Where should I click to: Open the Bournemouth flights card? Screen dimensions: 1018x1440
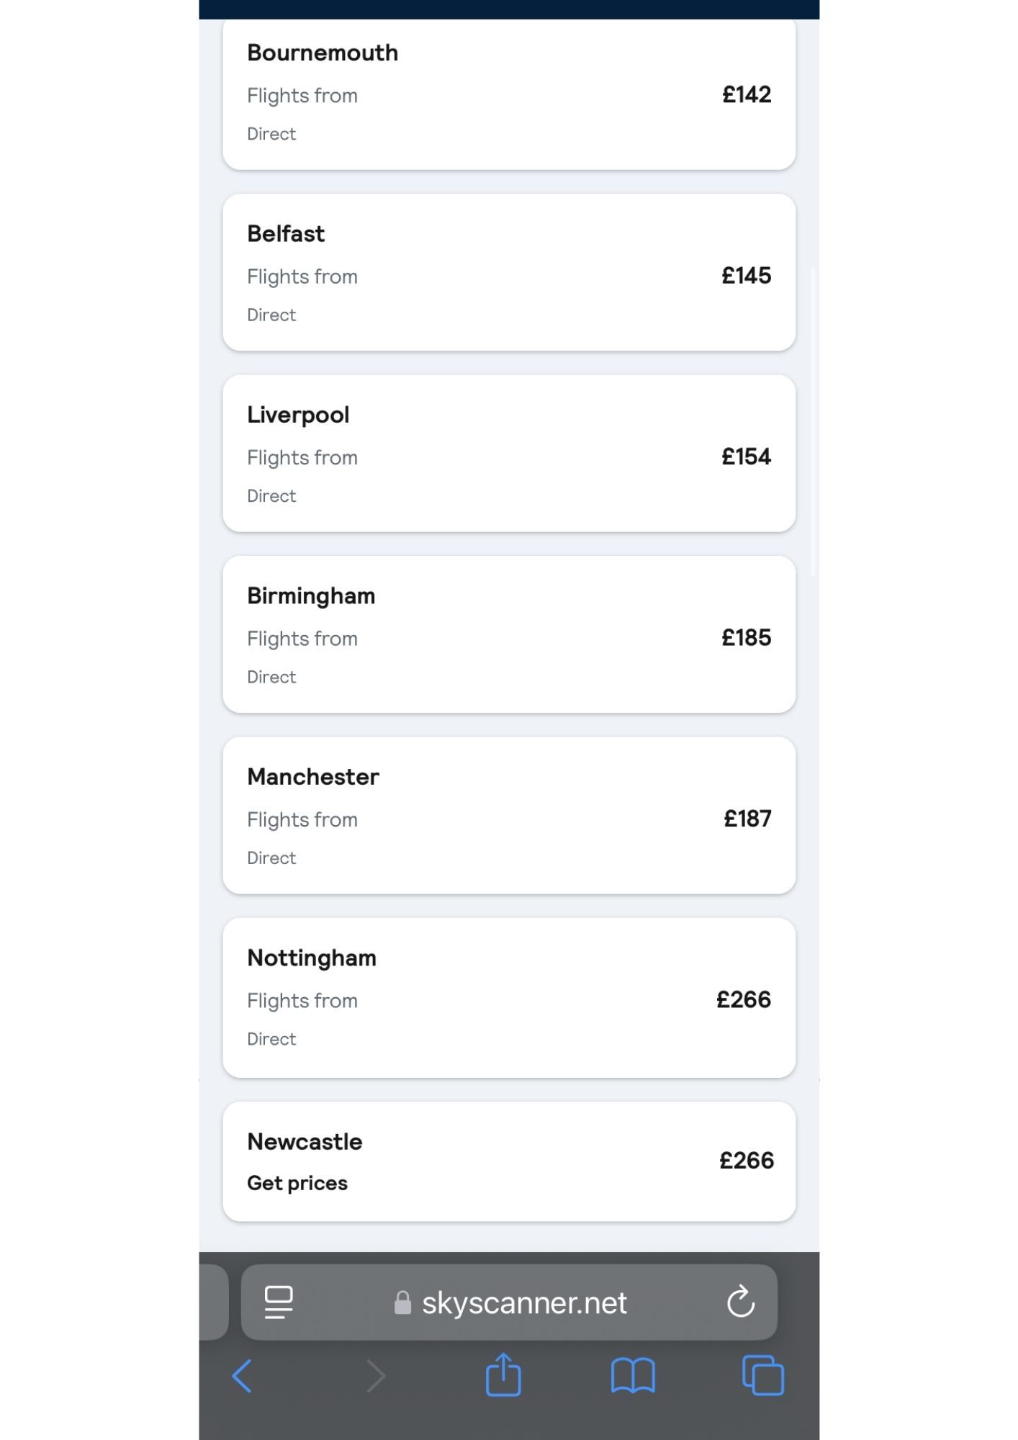[508, 94]
